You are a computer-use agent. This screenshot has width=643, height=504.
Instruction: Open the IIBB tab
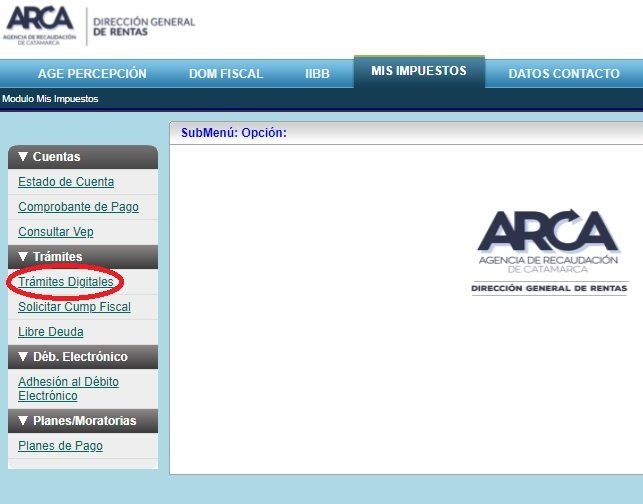tap(317, 73)
